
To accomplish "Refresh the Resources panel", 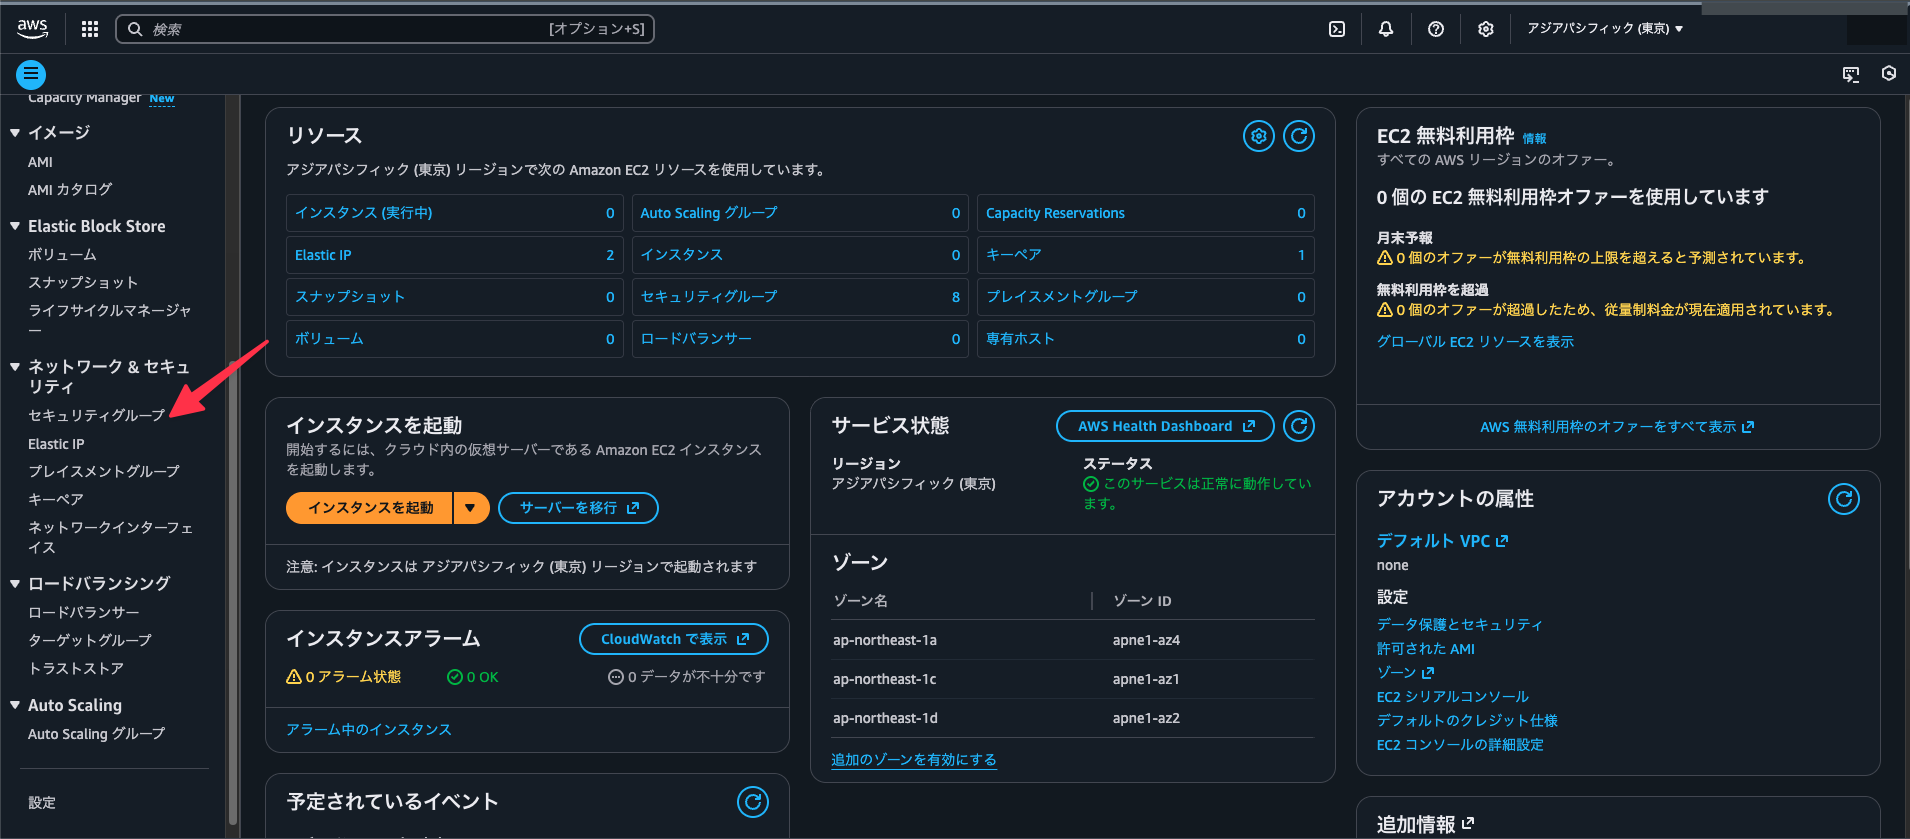I will 1299,136.
